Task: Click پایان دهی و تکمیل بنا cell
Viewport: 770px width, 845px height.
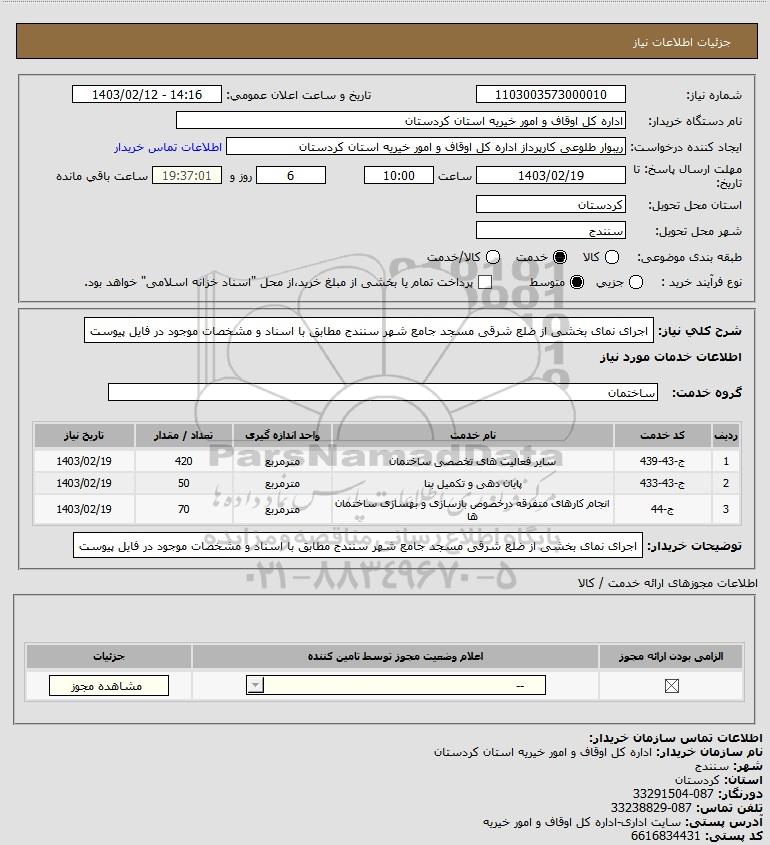Action: click(x=473, y=483)
